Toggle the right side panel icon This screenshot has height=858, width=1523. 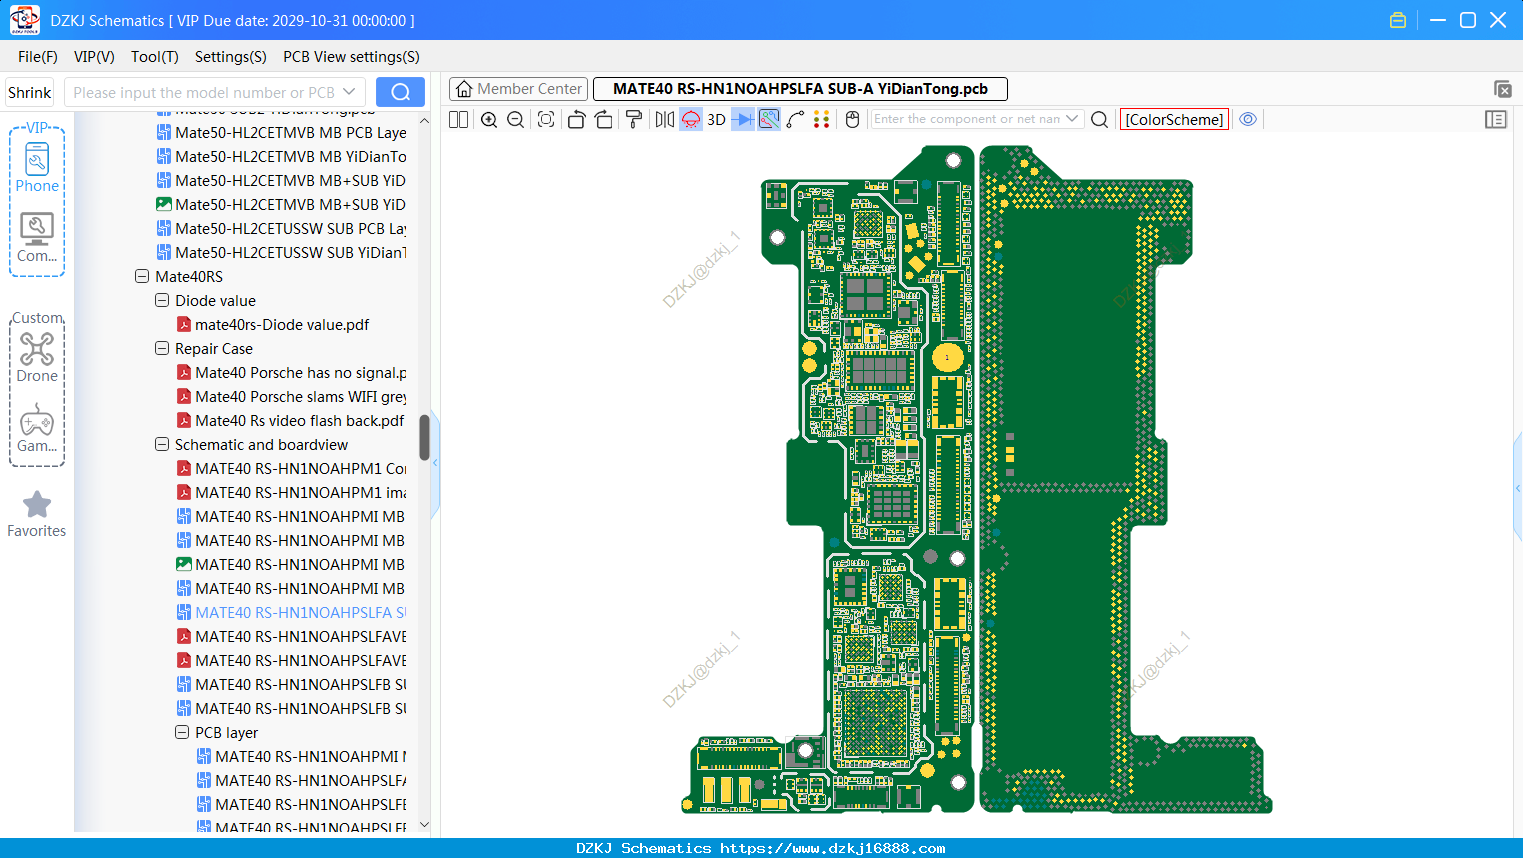coord(1496,119)
